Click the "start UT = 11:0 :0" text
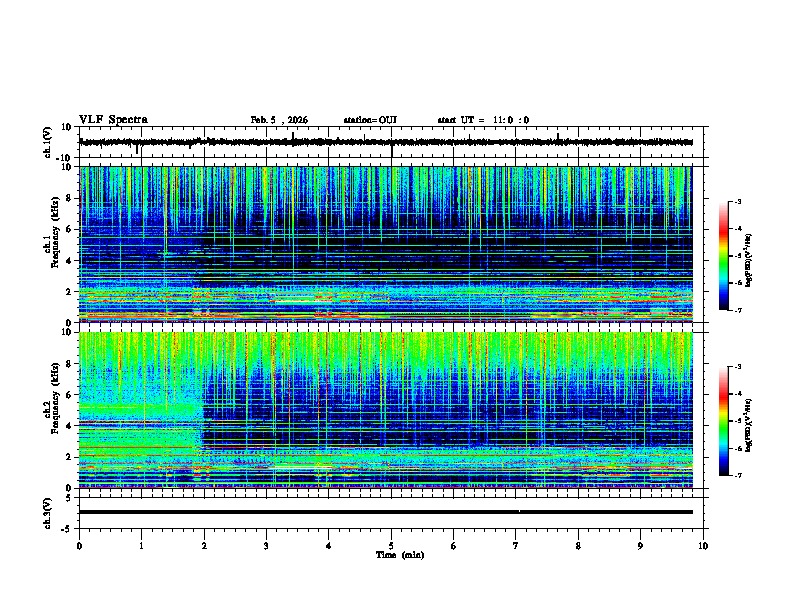The height and width of the screenshot is (612, 792). 483,120
